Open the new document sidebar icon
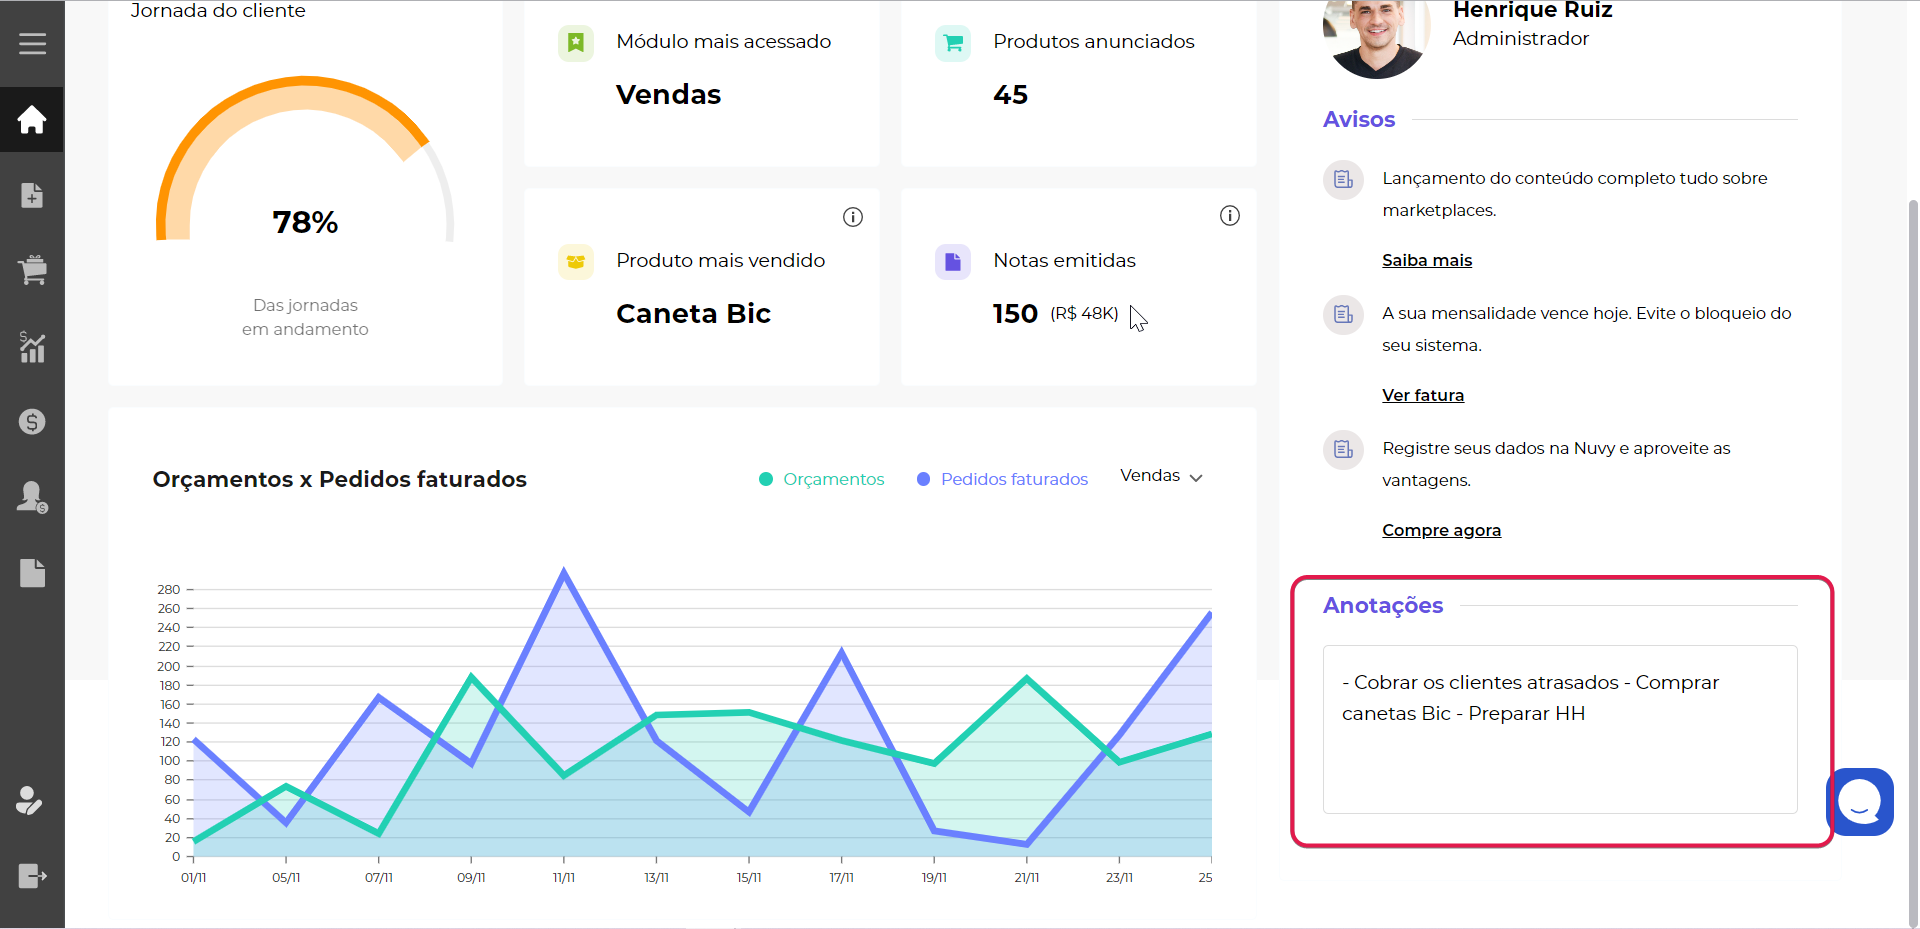1920x929 pixels. pos(32,195)
